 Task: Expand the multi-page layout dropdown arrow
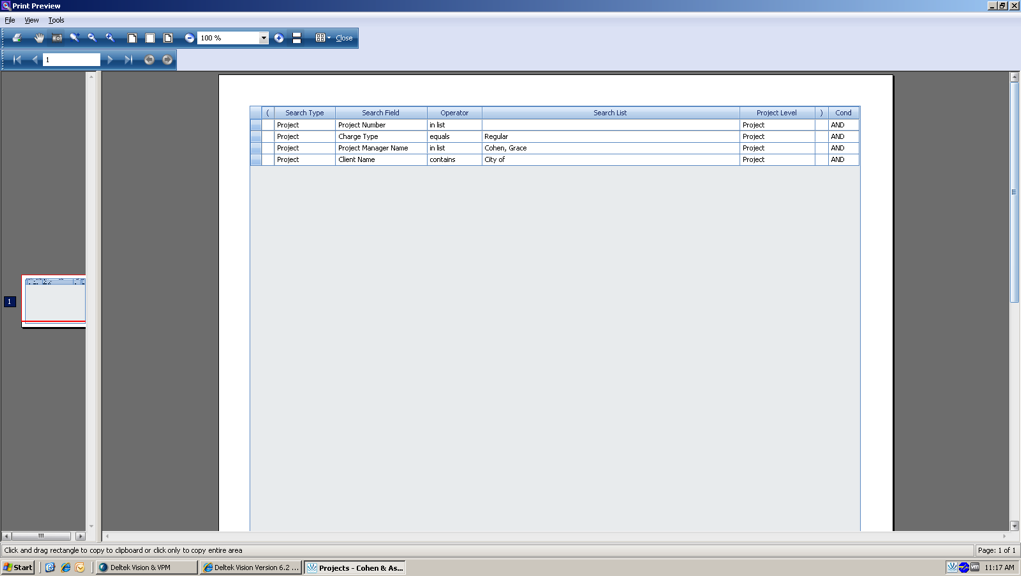point(329,38)
